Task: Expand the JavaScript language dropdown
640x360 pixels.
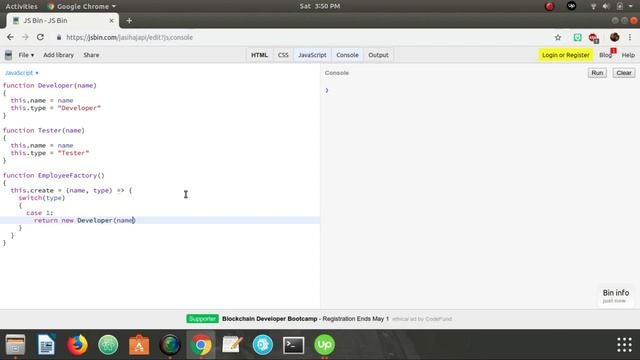Action: pyautogui.click(x=22, y=73)
